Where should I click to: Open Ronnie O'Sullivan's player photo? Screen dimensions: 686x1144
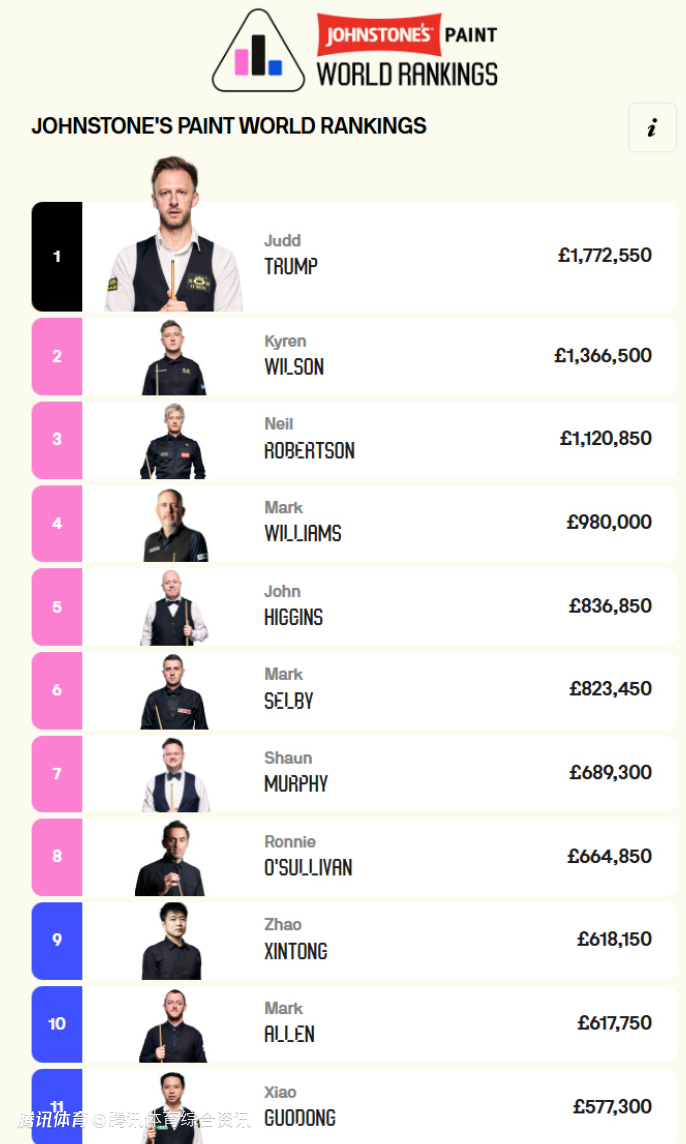tap(171, 858)
